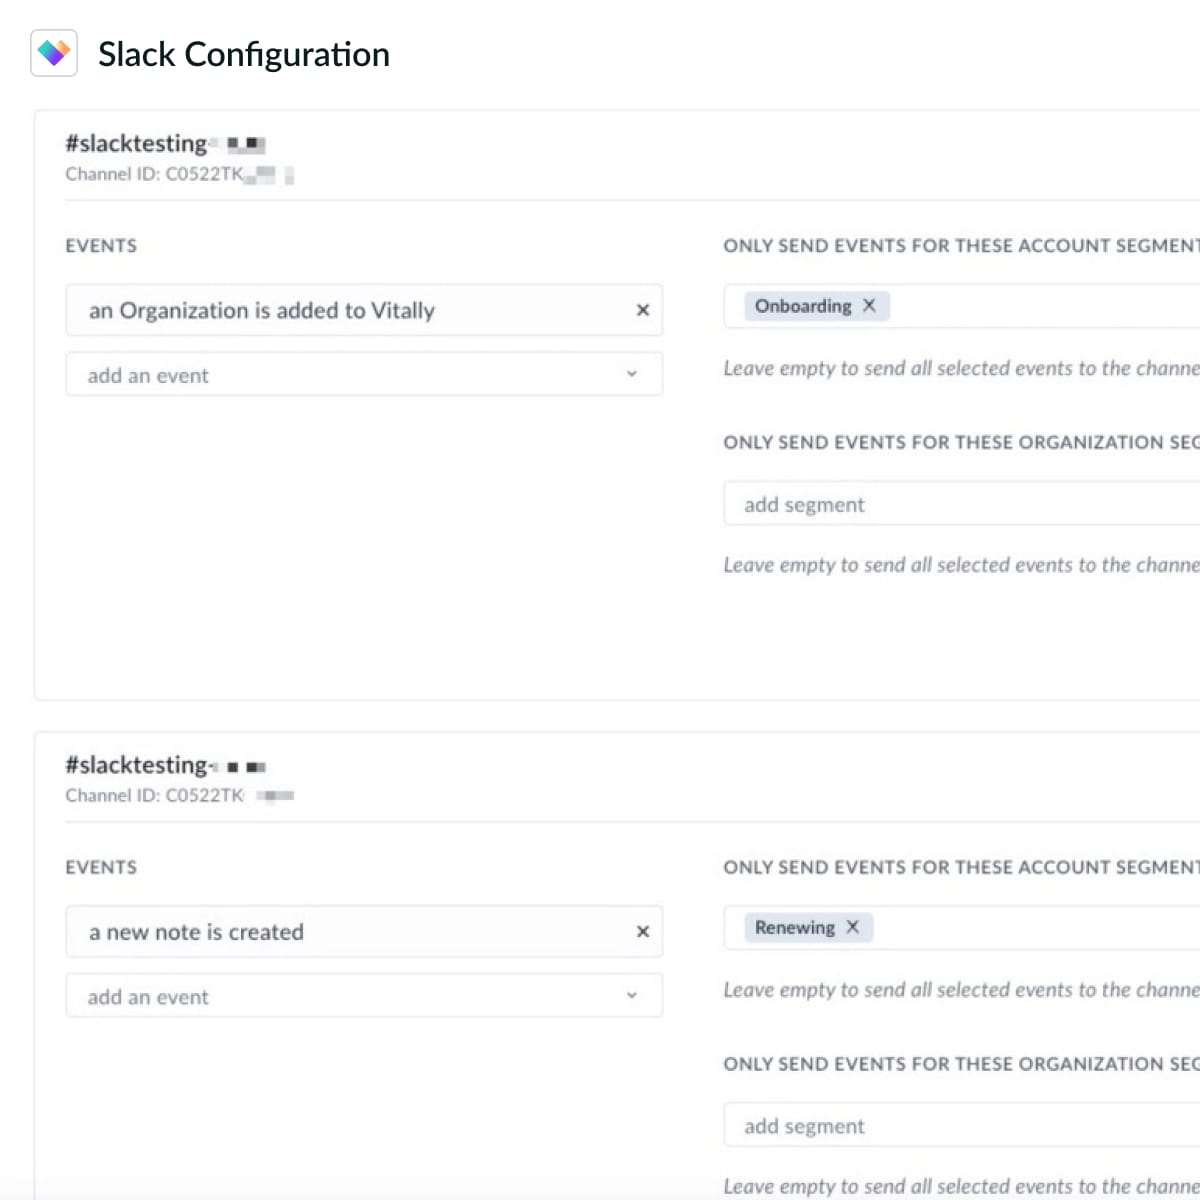
Task: Click the first card's Channel ID text
Action: tap(179, 174)
